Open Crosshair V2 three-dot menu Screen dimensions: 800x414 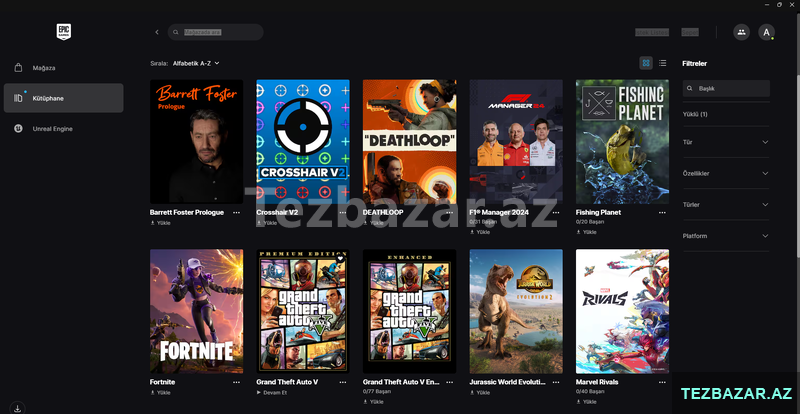click(343, 212)
